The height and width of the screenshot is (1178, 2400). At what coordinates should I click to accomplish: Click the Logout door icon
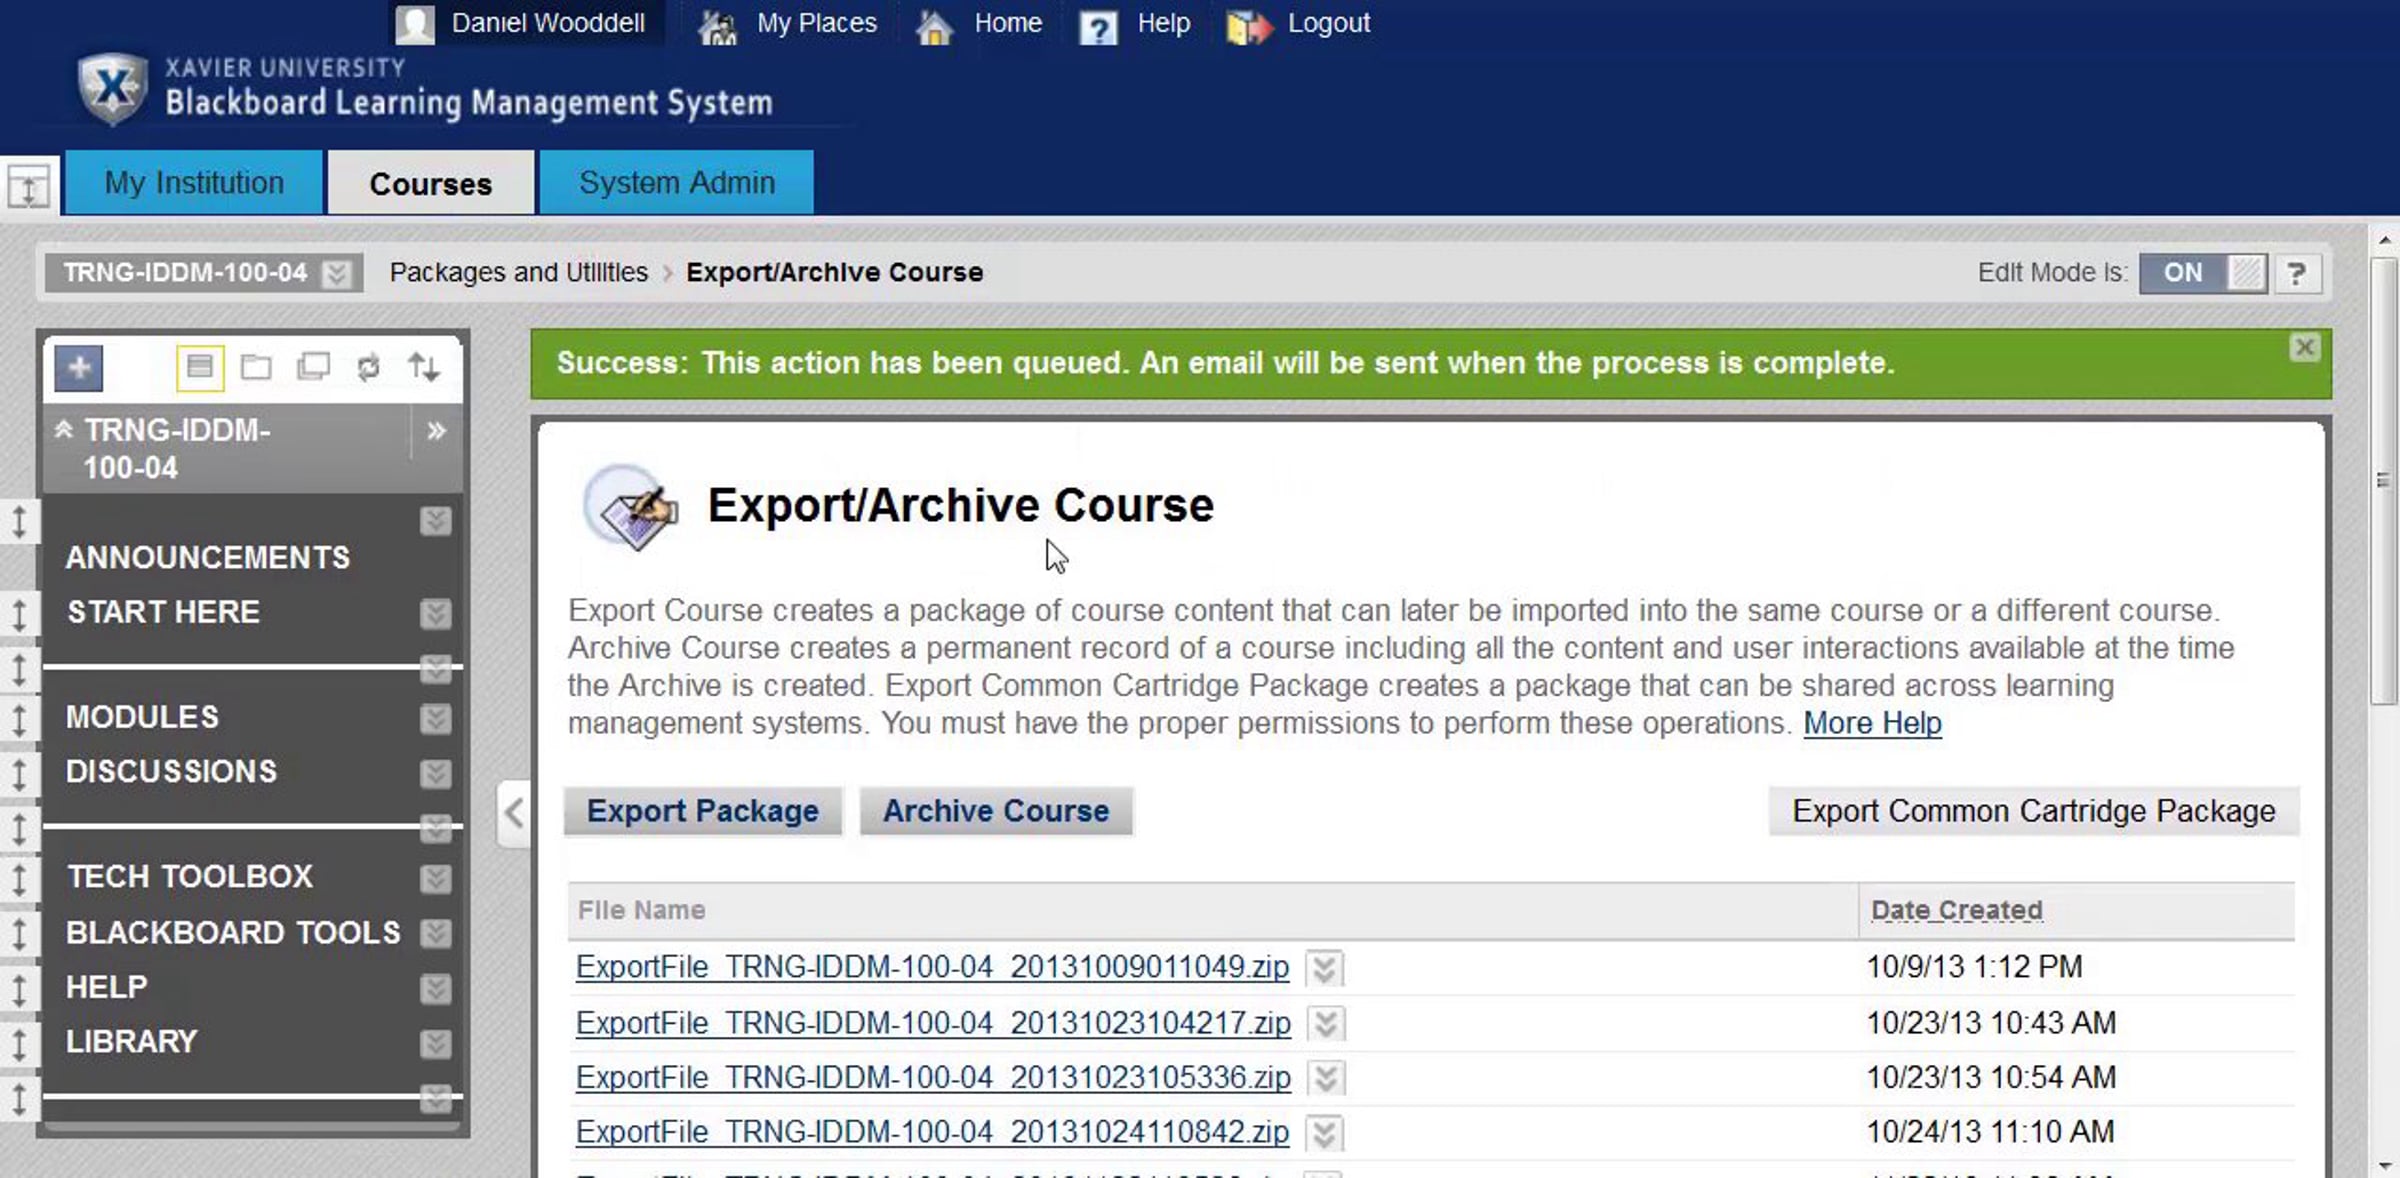click(1249, 25)
